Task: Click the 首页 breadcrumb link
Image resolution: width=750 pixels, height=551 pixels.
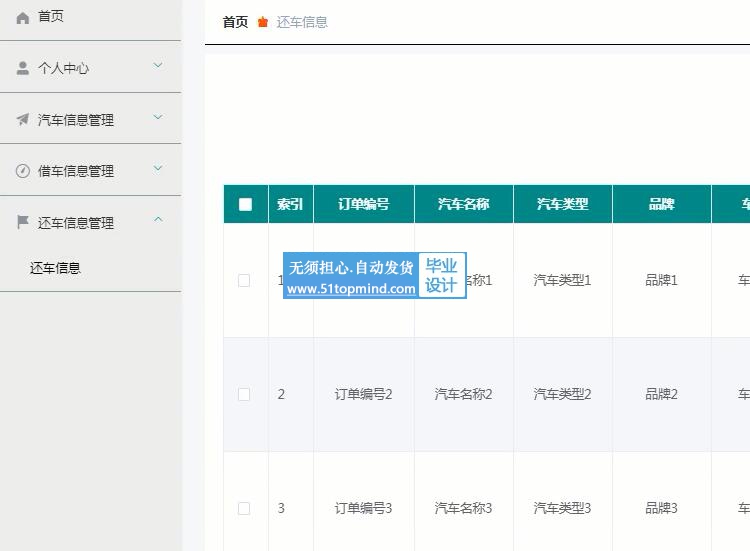Action: click(x=235, y=22)
